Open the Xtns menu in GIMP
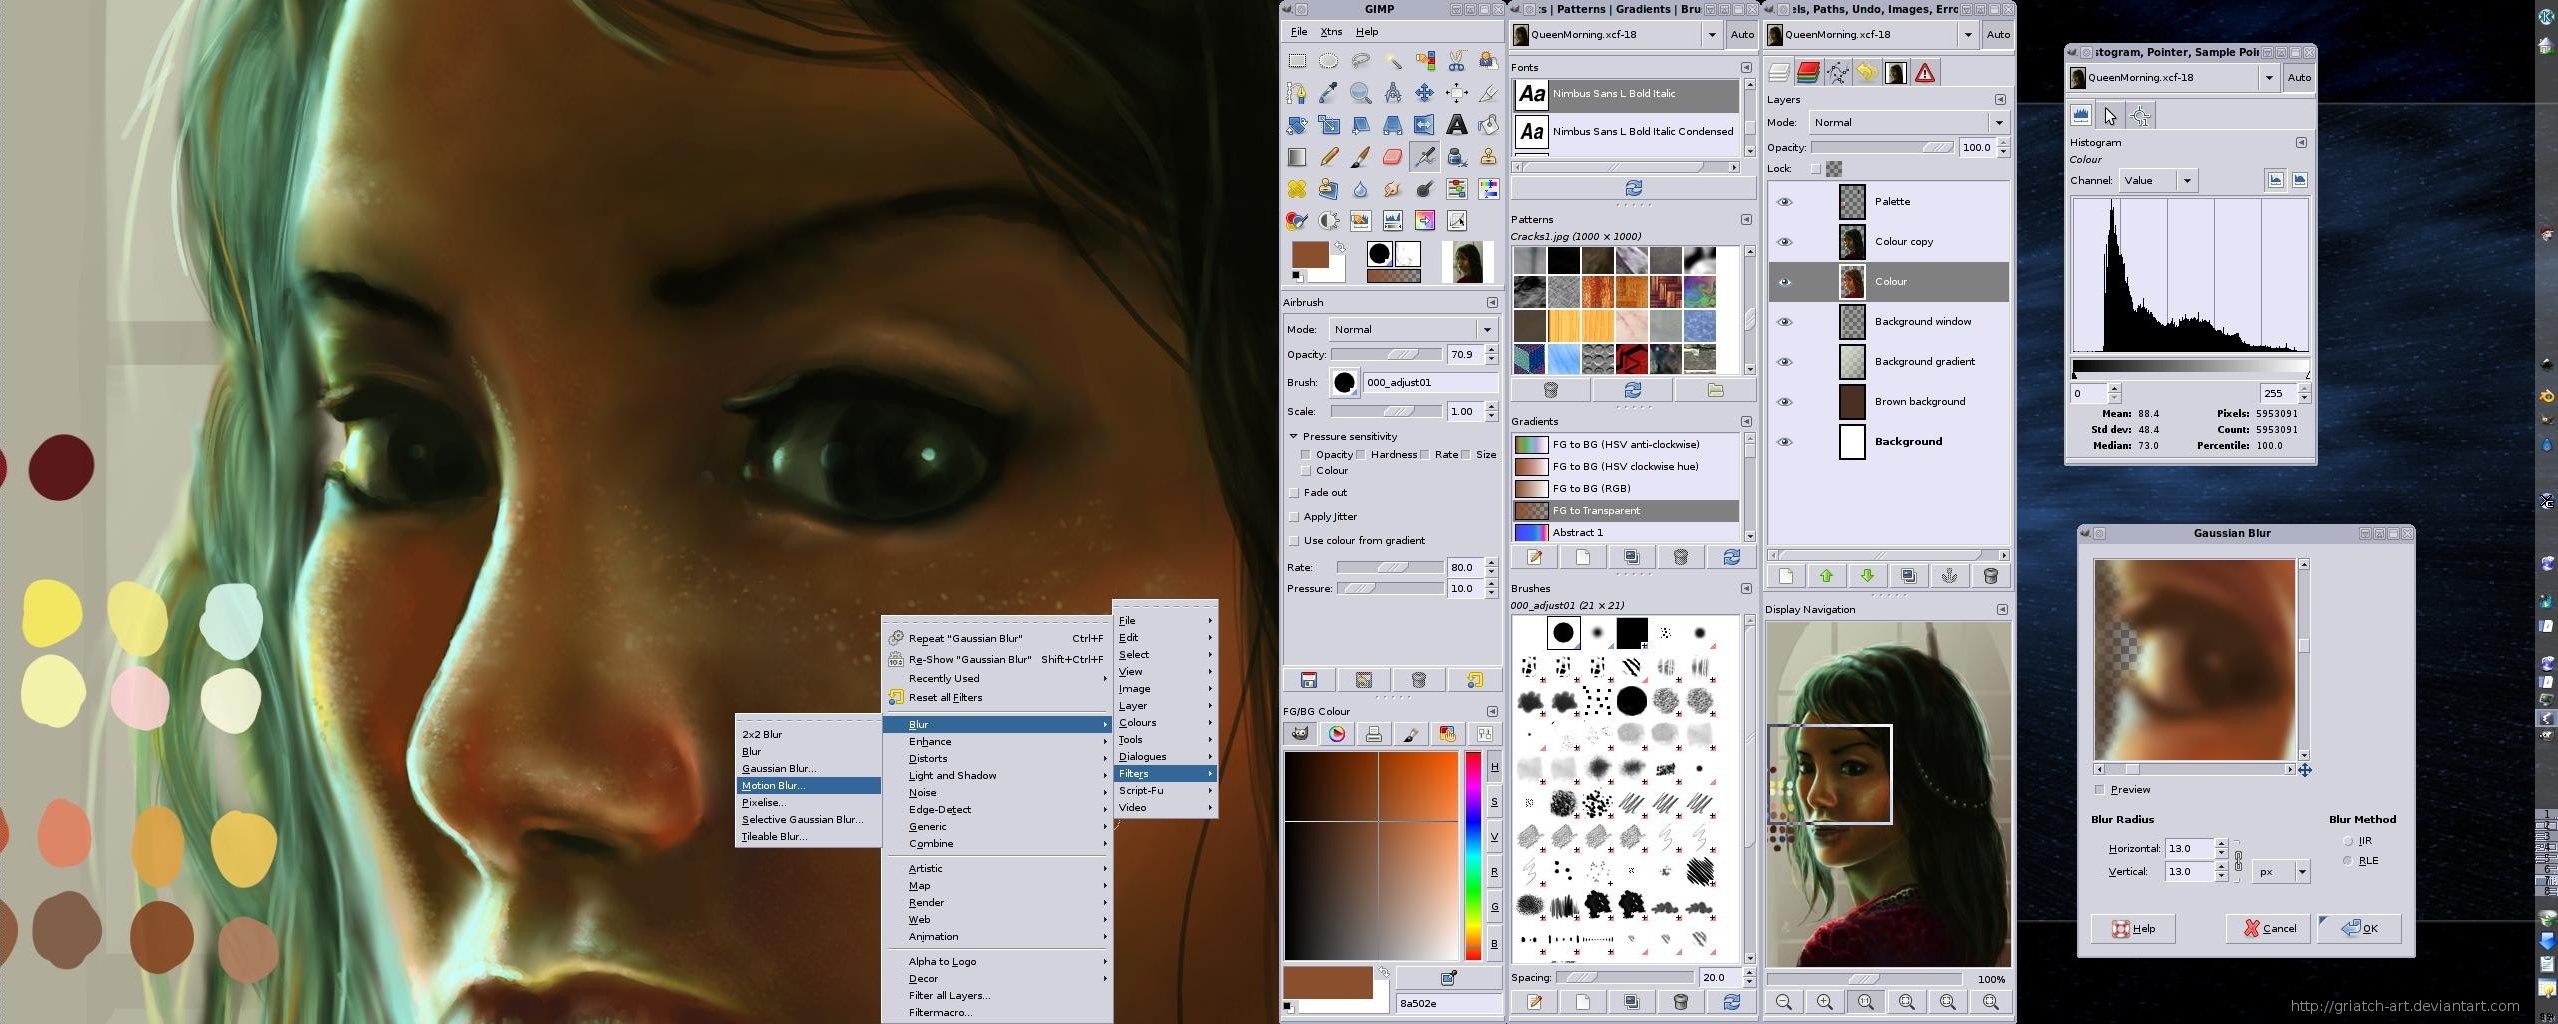This screenshot has height=1024, width=2558. (1332, 31)
